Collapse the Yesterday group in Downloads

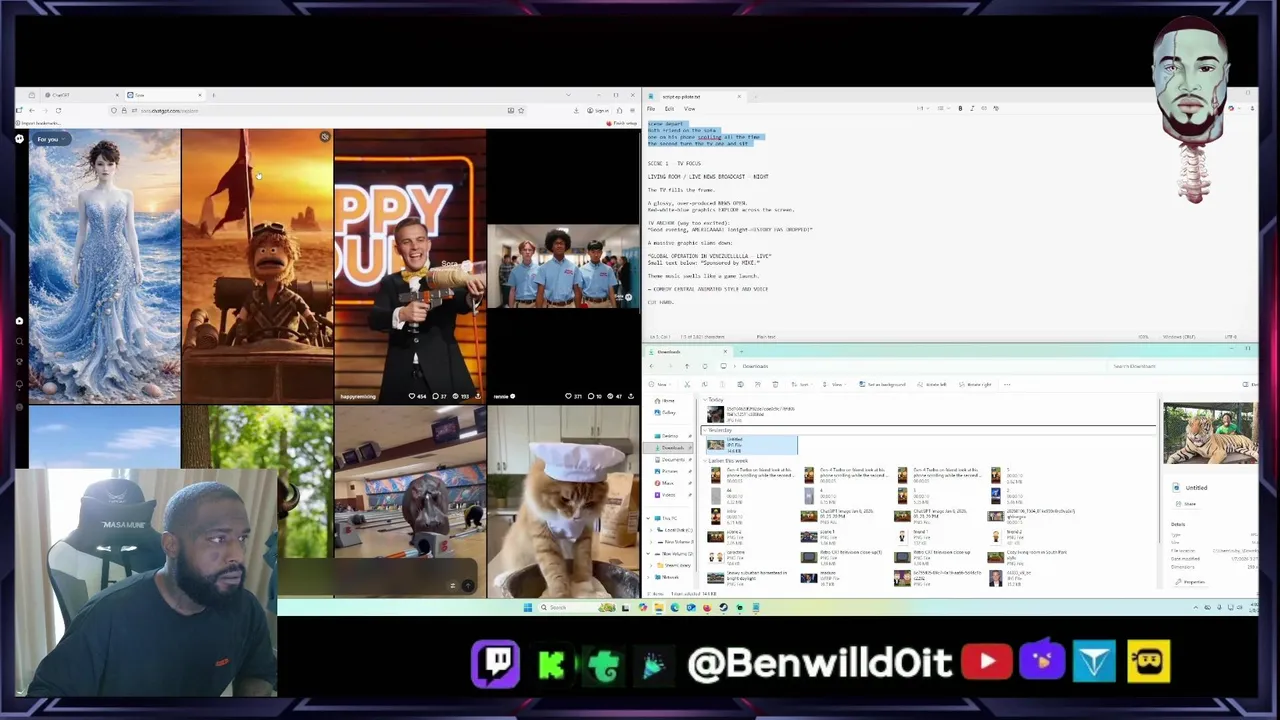tap(706, 430)
